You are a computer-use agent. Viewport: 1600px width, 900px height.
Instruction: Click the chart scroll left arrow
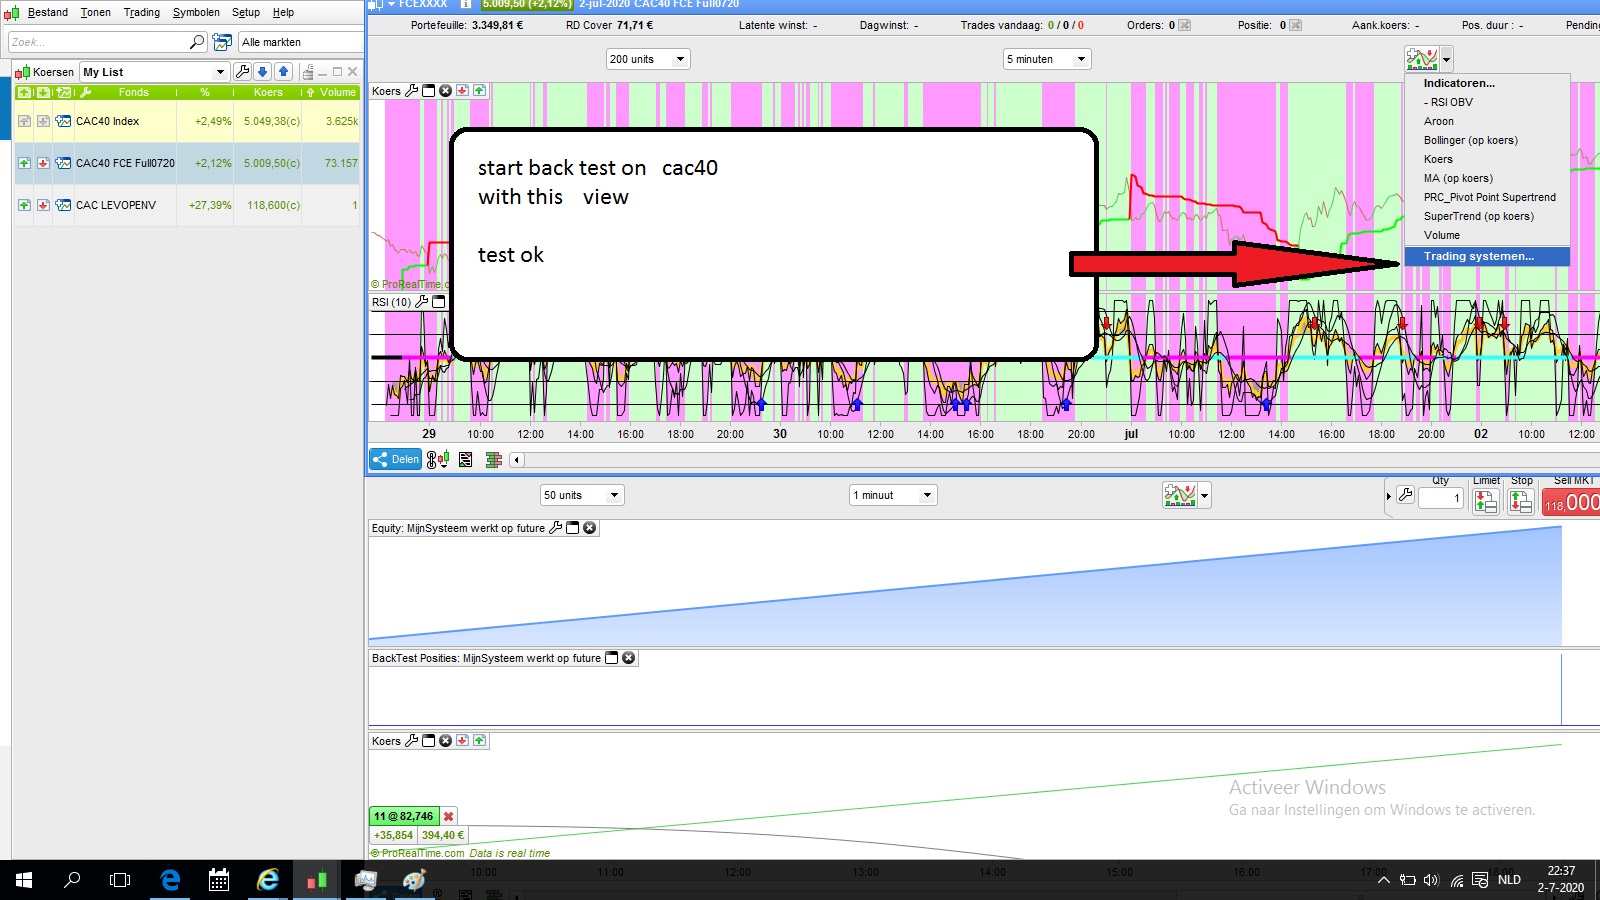click(517, 460)
